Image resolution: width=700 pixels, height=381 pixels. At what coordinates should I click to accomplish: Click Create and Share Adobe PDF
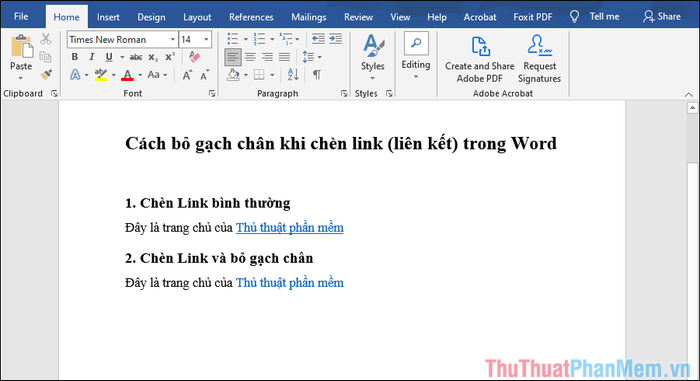(x=479, y=59)
